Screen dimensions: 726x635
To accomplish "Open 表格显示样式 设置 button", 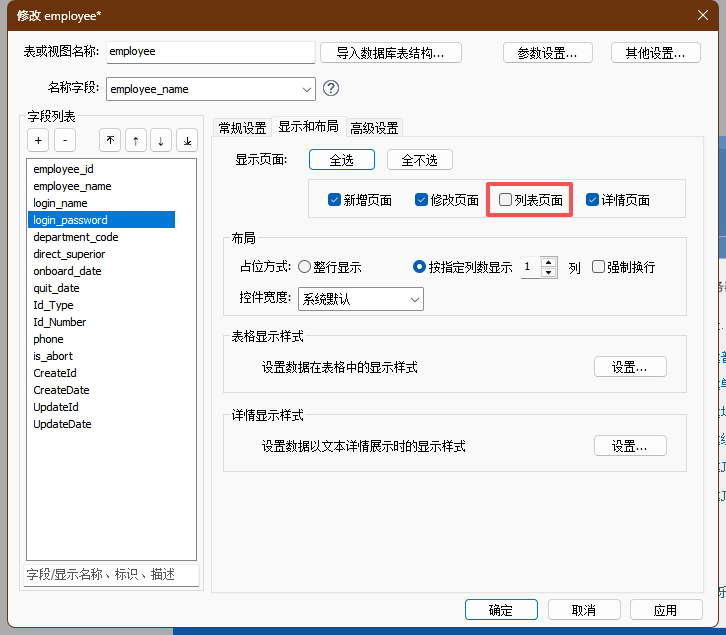I will 630,367.
